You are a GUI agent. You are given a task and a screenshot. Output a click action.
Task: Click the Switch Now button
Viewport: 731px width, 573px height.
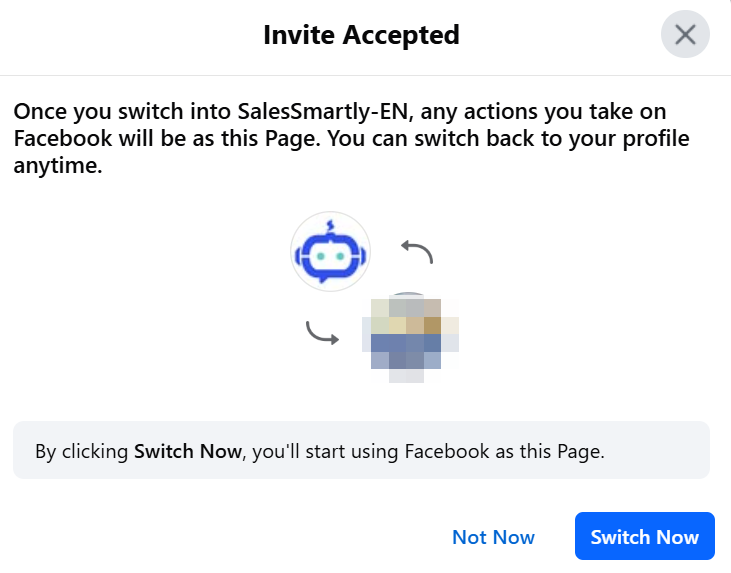(x=645, y=537)
